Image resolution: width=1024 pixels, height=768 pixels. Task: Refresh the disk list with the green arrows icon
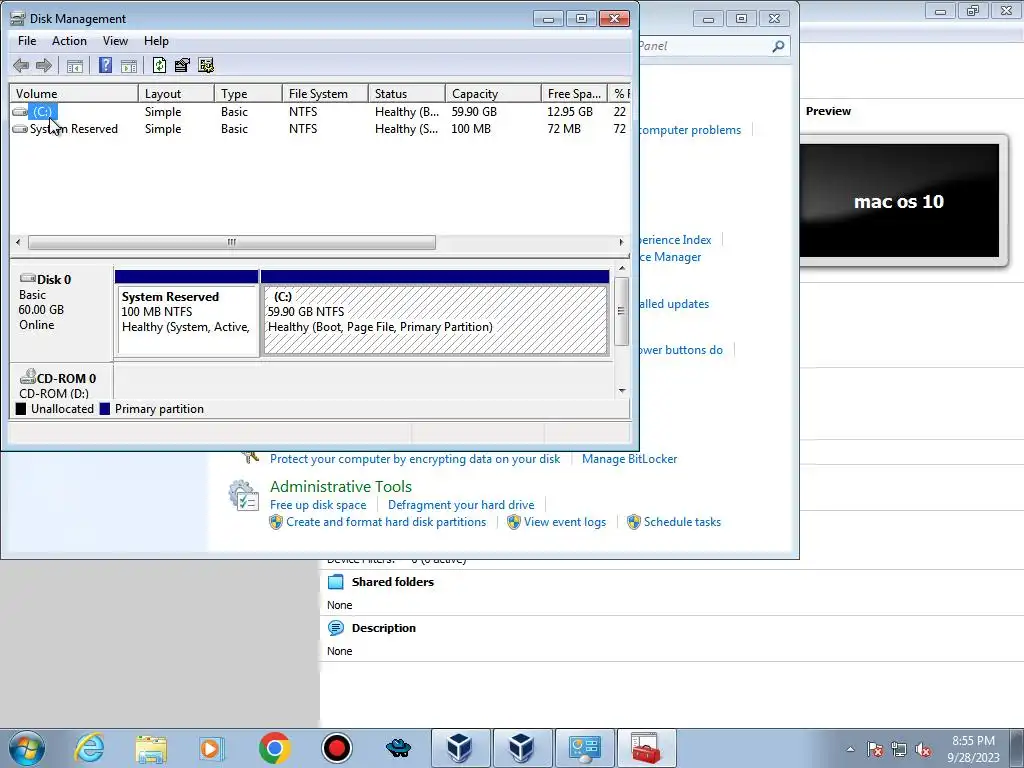(x=159, y=65)
